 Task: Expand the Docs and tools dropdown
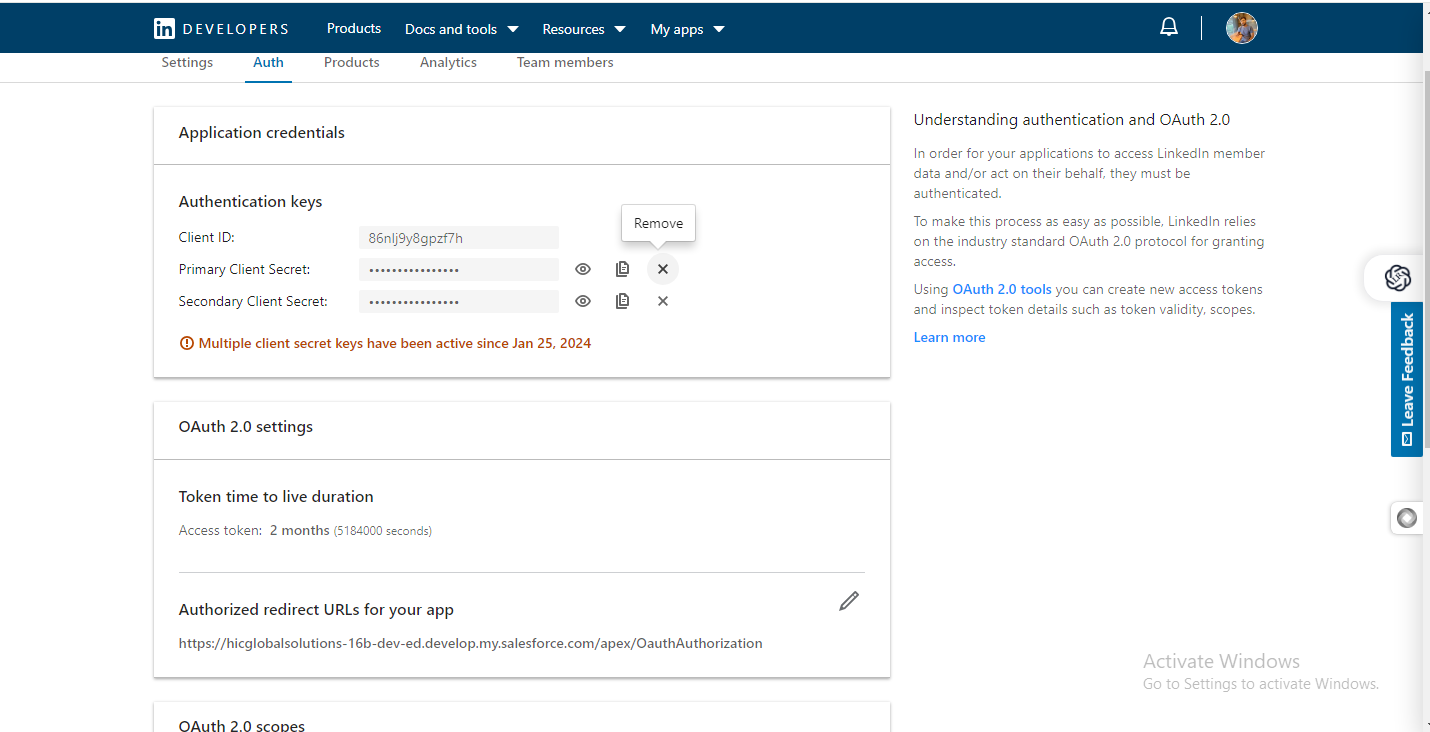pos(461,29)
